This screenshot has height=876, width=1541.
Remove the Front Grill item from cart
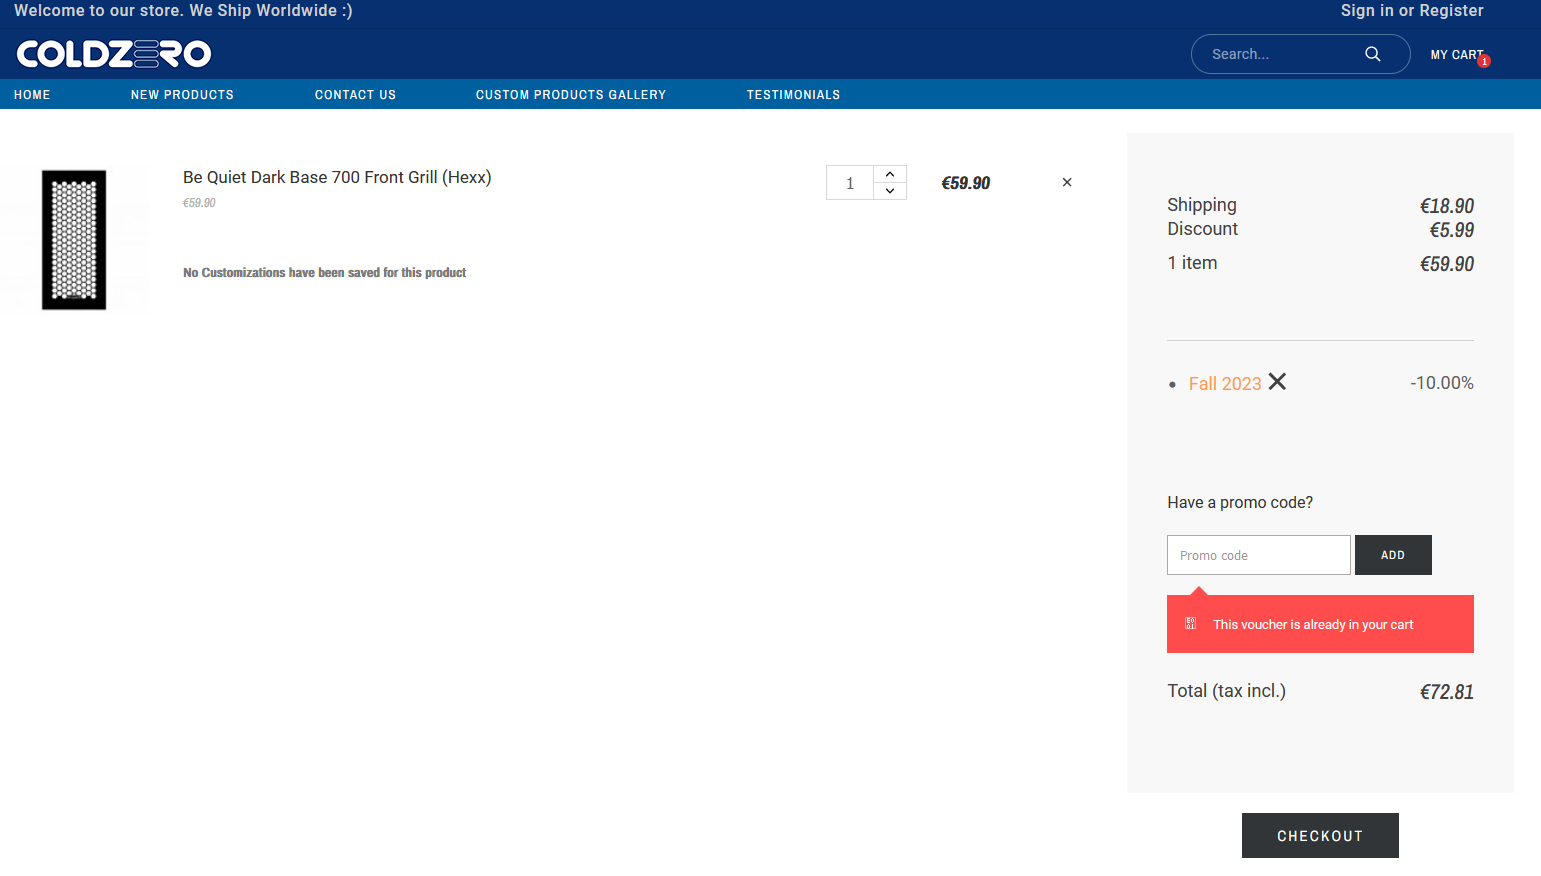coord(1067,182)
